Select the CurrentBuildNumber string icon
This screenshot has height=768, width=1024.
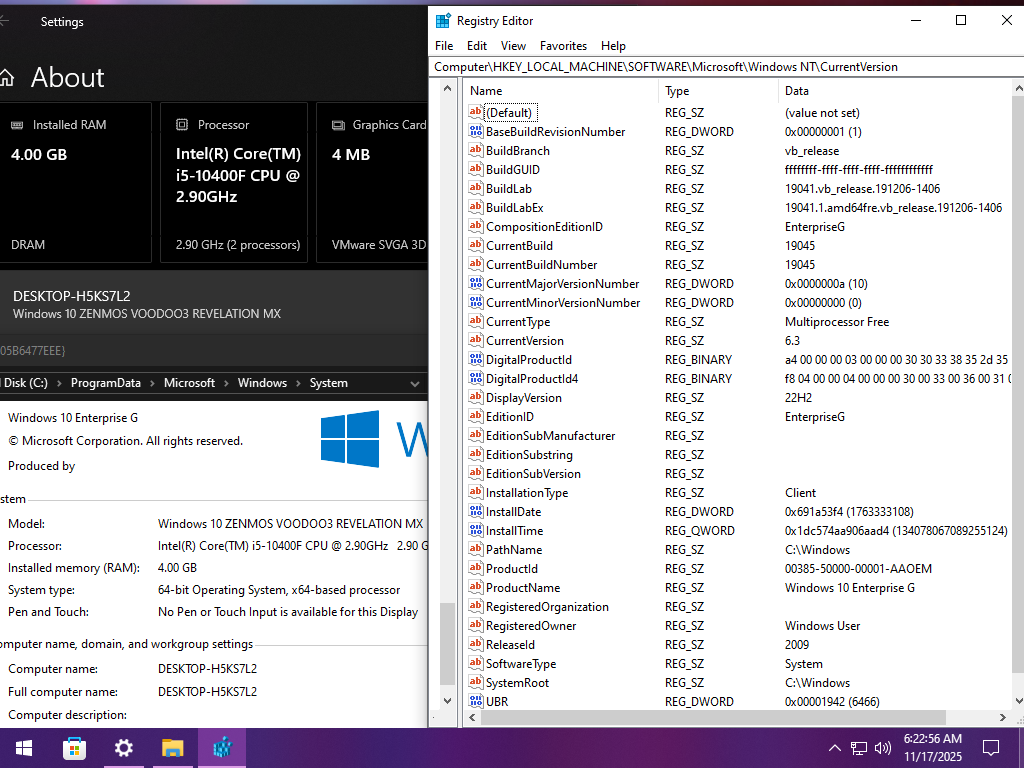[x=475, y=264]
